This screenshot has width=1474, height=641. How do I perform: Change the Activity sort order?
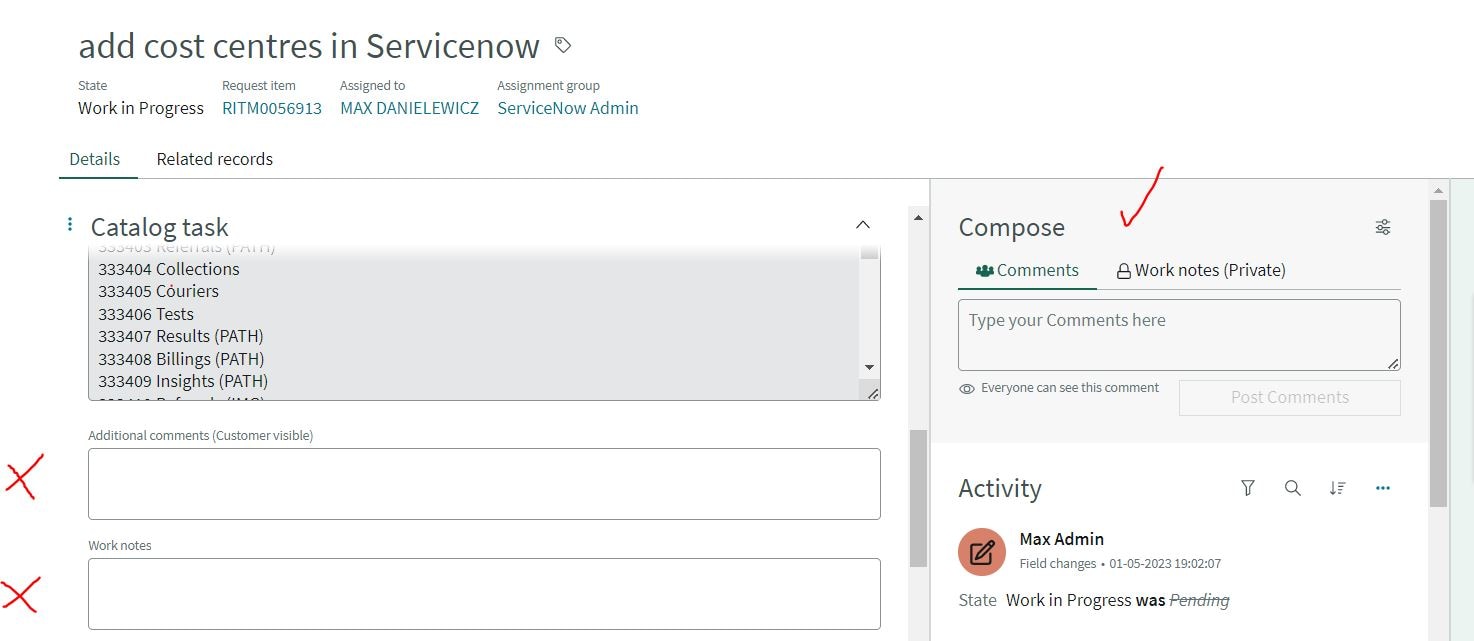click(x=1338, y=488)
